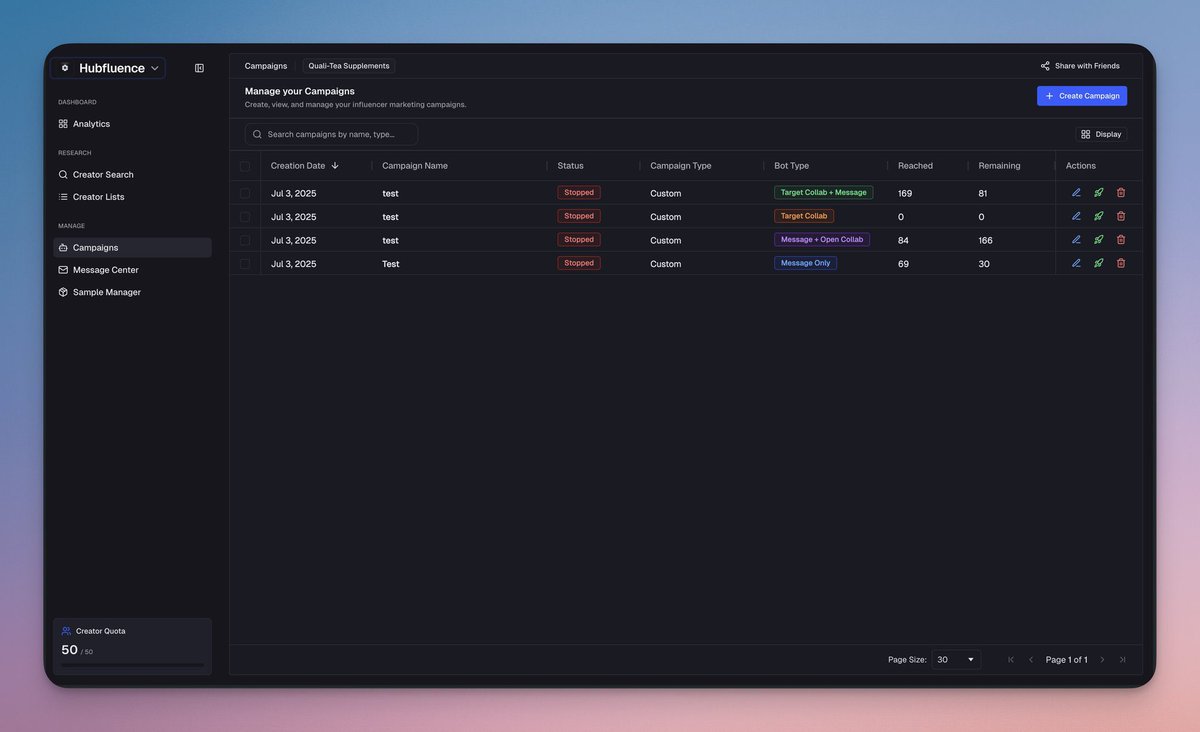Launch the Message + Open Collab campaign
The width and height of the screenshot is (1200, 732).
click(x=1098, y=240)
